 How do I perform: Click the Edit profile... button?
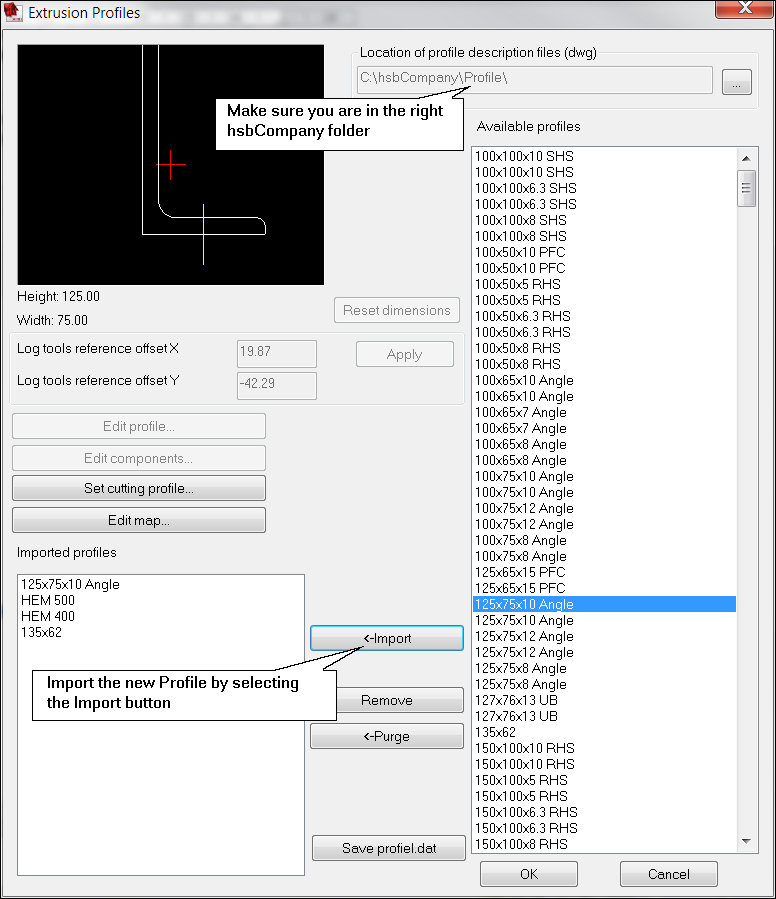coord(139,426)
